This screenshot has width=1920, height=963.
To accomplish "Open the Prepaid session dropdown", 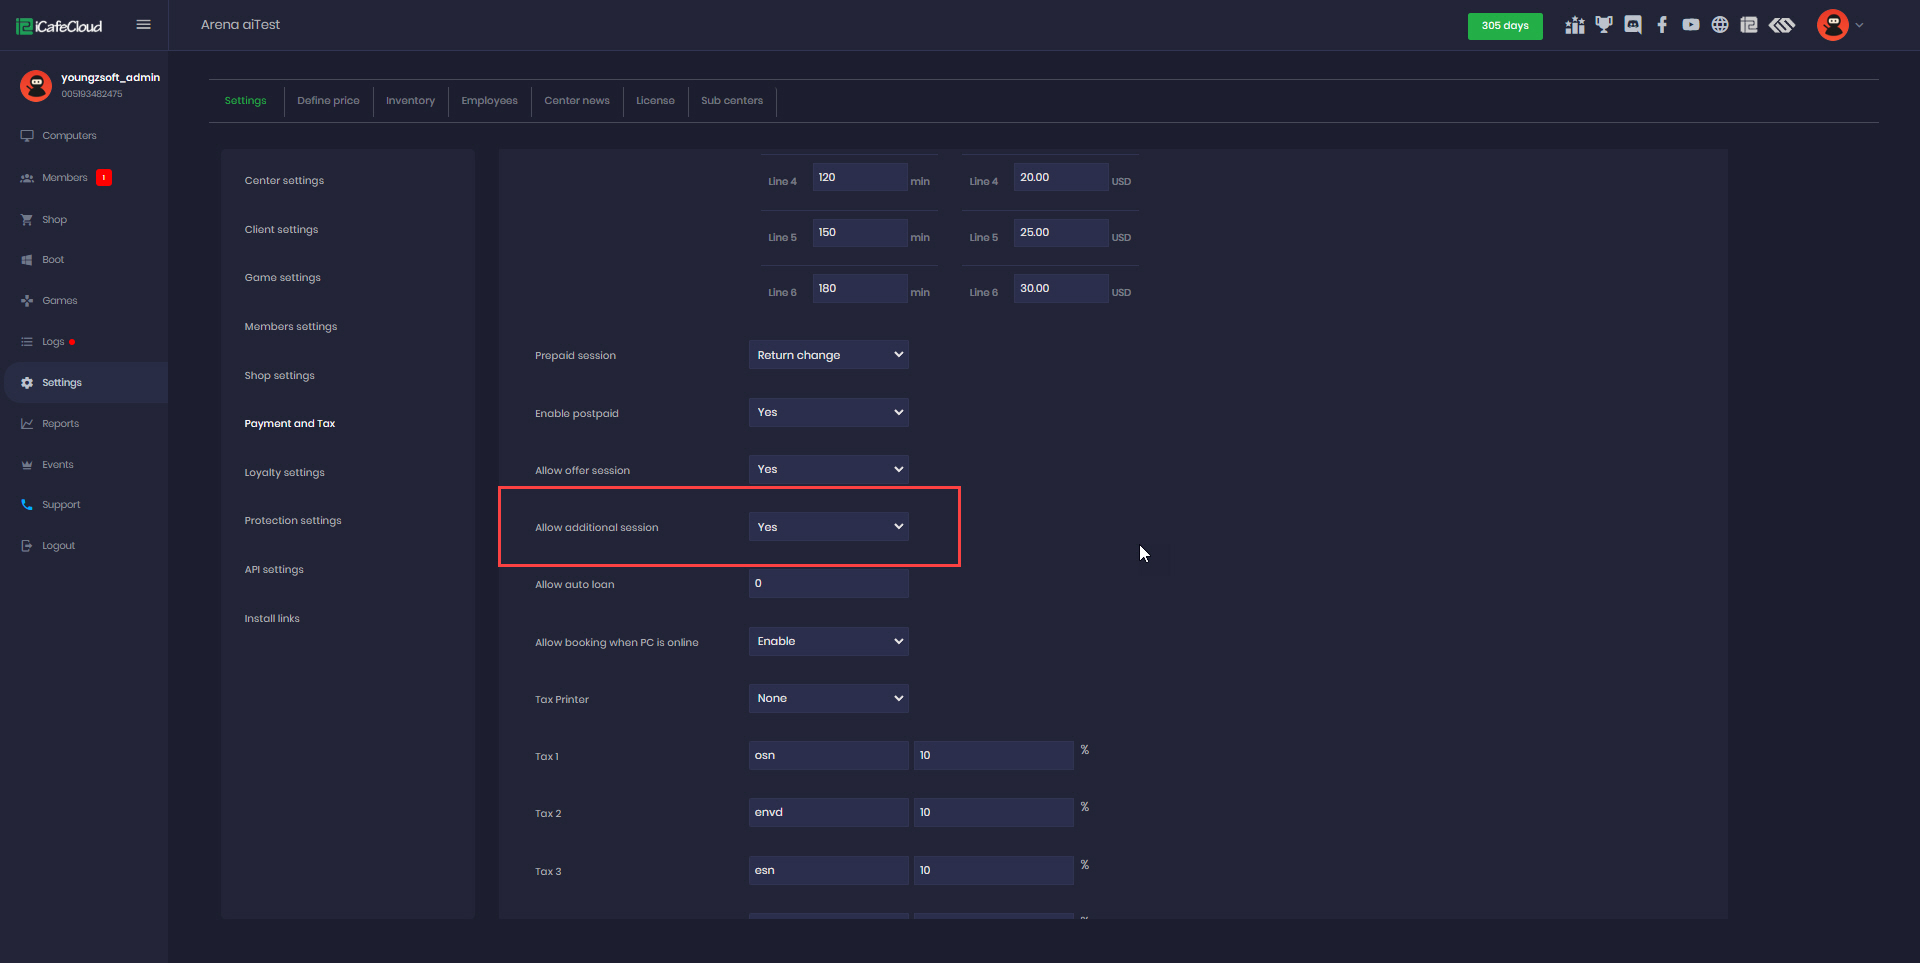I will click(828, 355).
